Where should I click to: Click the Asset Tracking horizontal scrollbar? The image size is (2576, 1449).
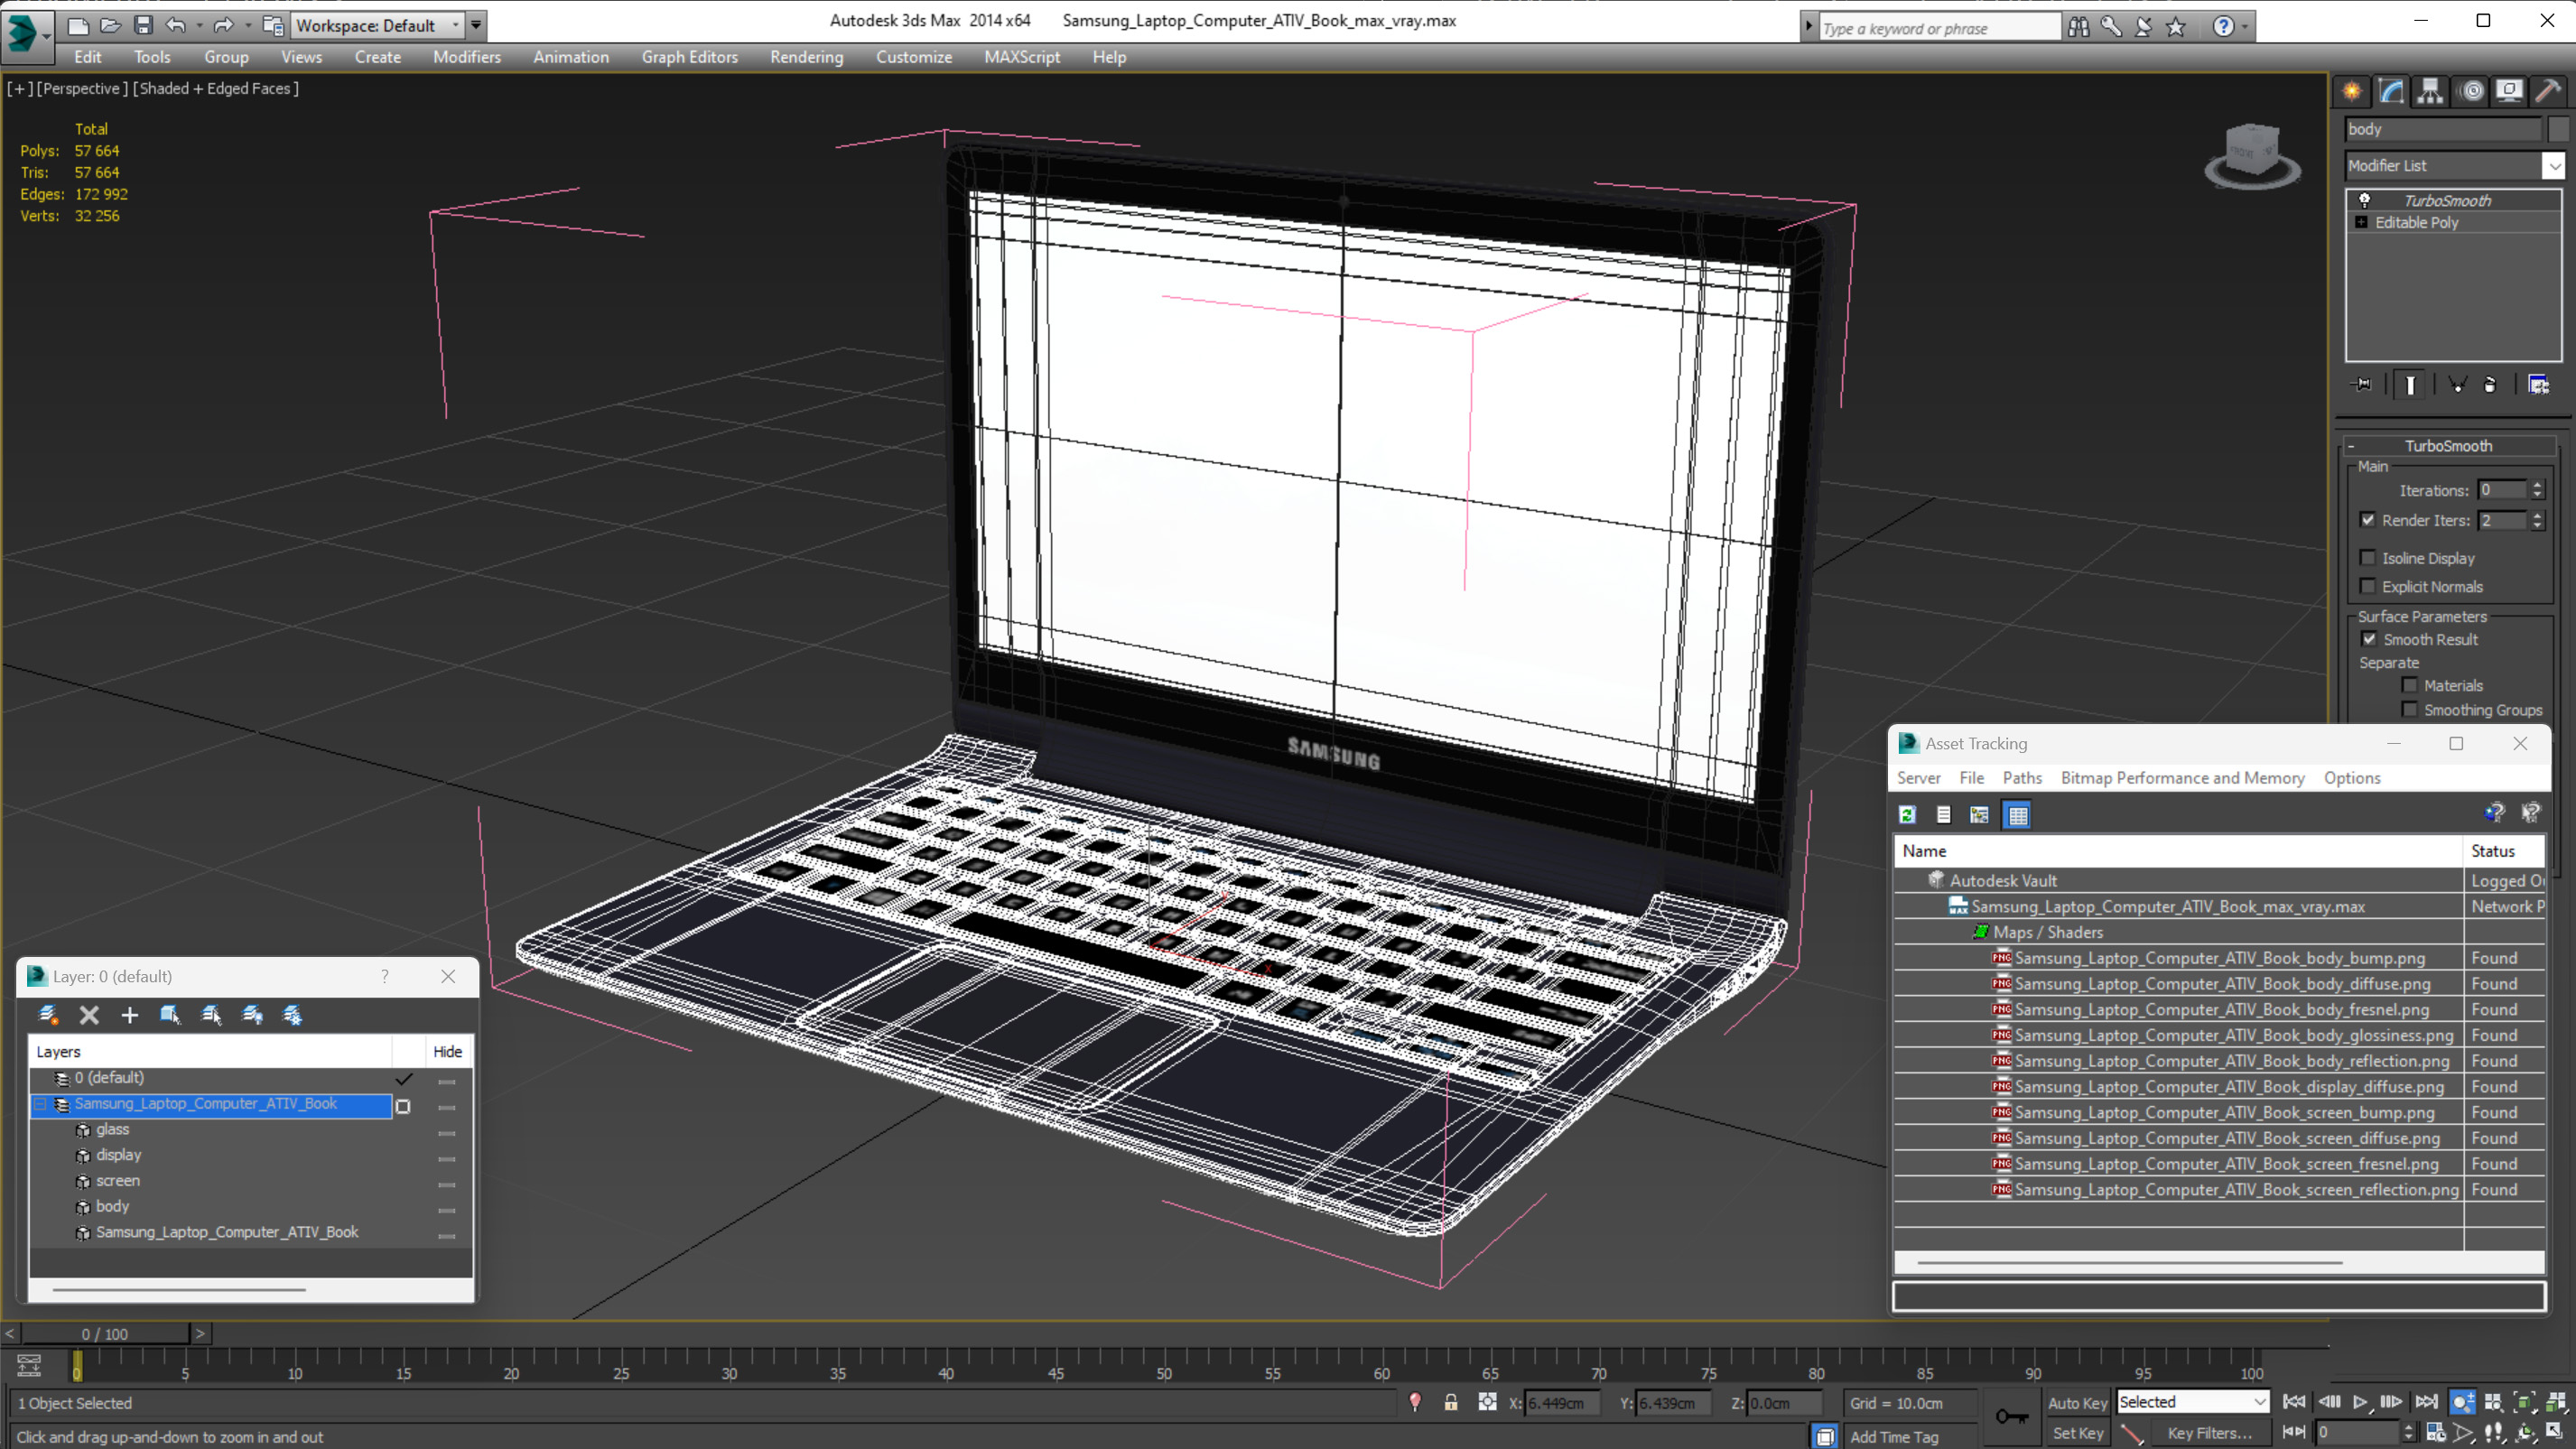pyautogui.click(x=2129, y=1262)
